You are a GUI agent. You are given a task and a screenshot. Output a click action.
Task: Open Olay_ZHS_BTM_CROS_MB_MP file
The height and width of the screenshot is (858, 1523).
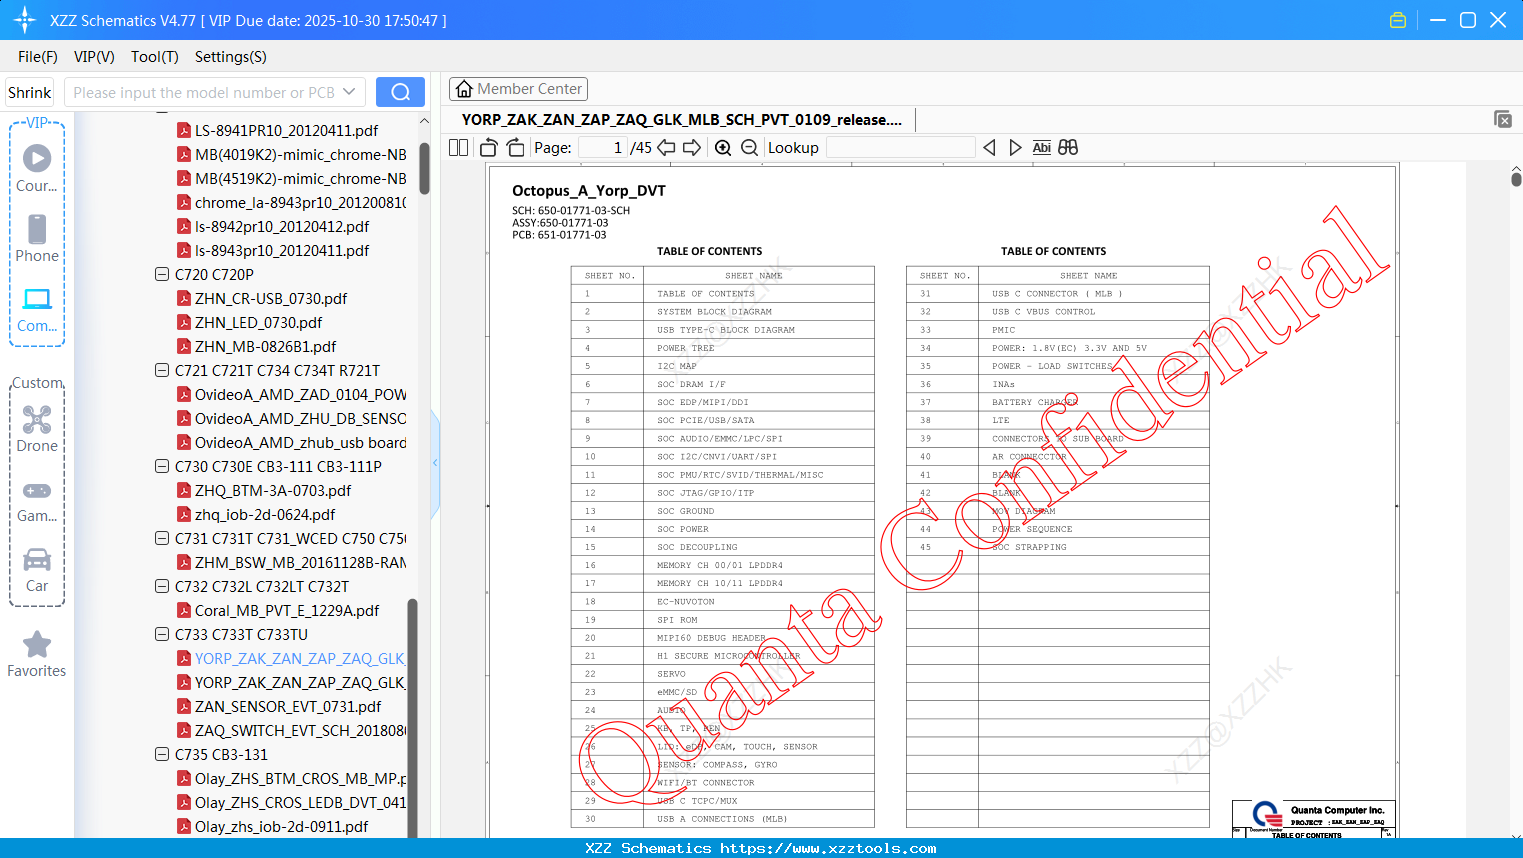pyautogui.click(x=300, y=778)
